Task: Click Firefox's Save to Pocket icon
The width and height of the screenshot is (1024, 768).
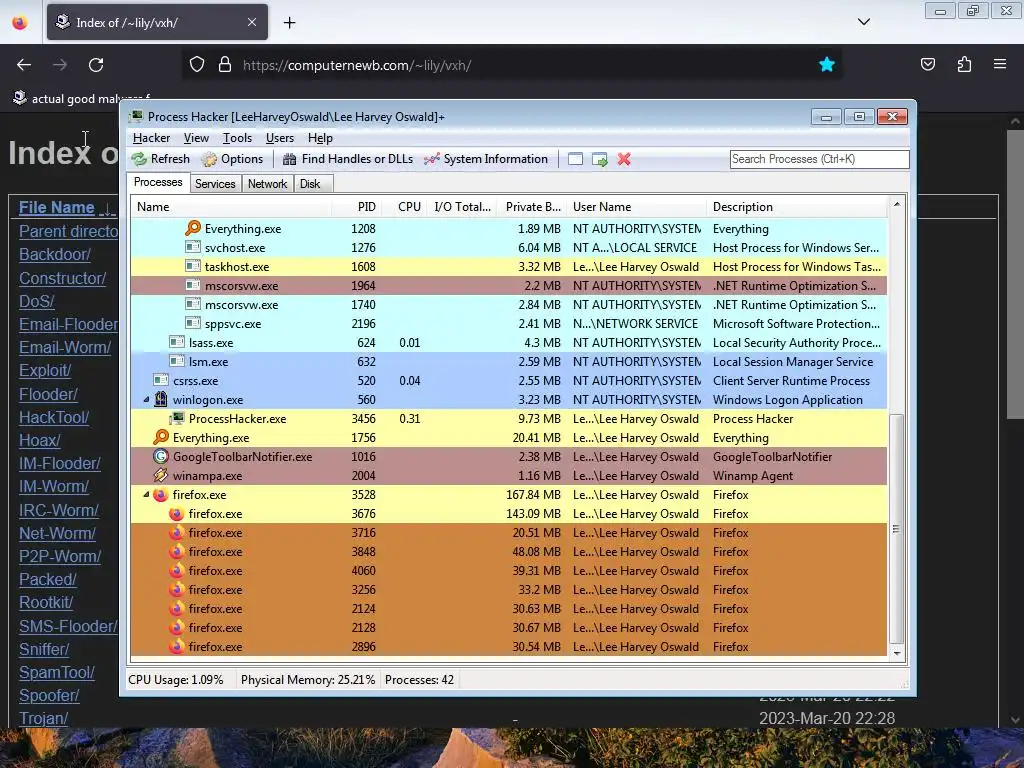Action: [x=927, y=64]
